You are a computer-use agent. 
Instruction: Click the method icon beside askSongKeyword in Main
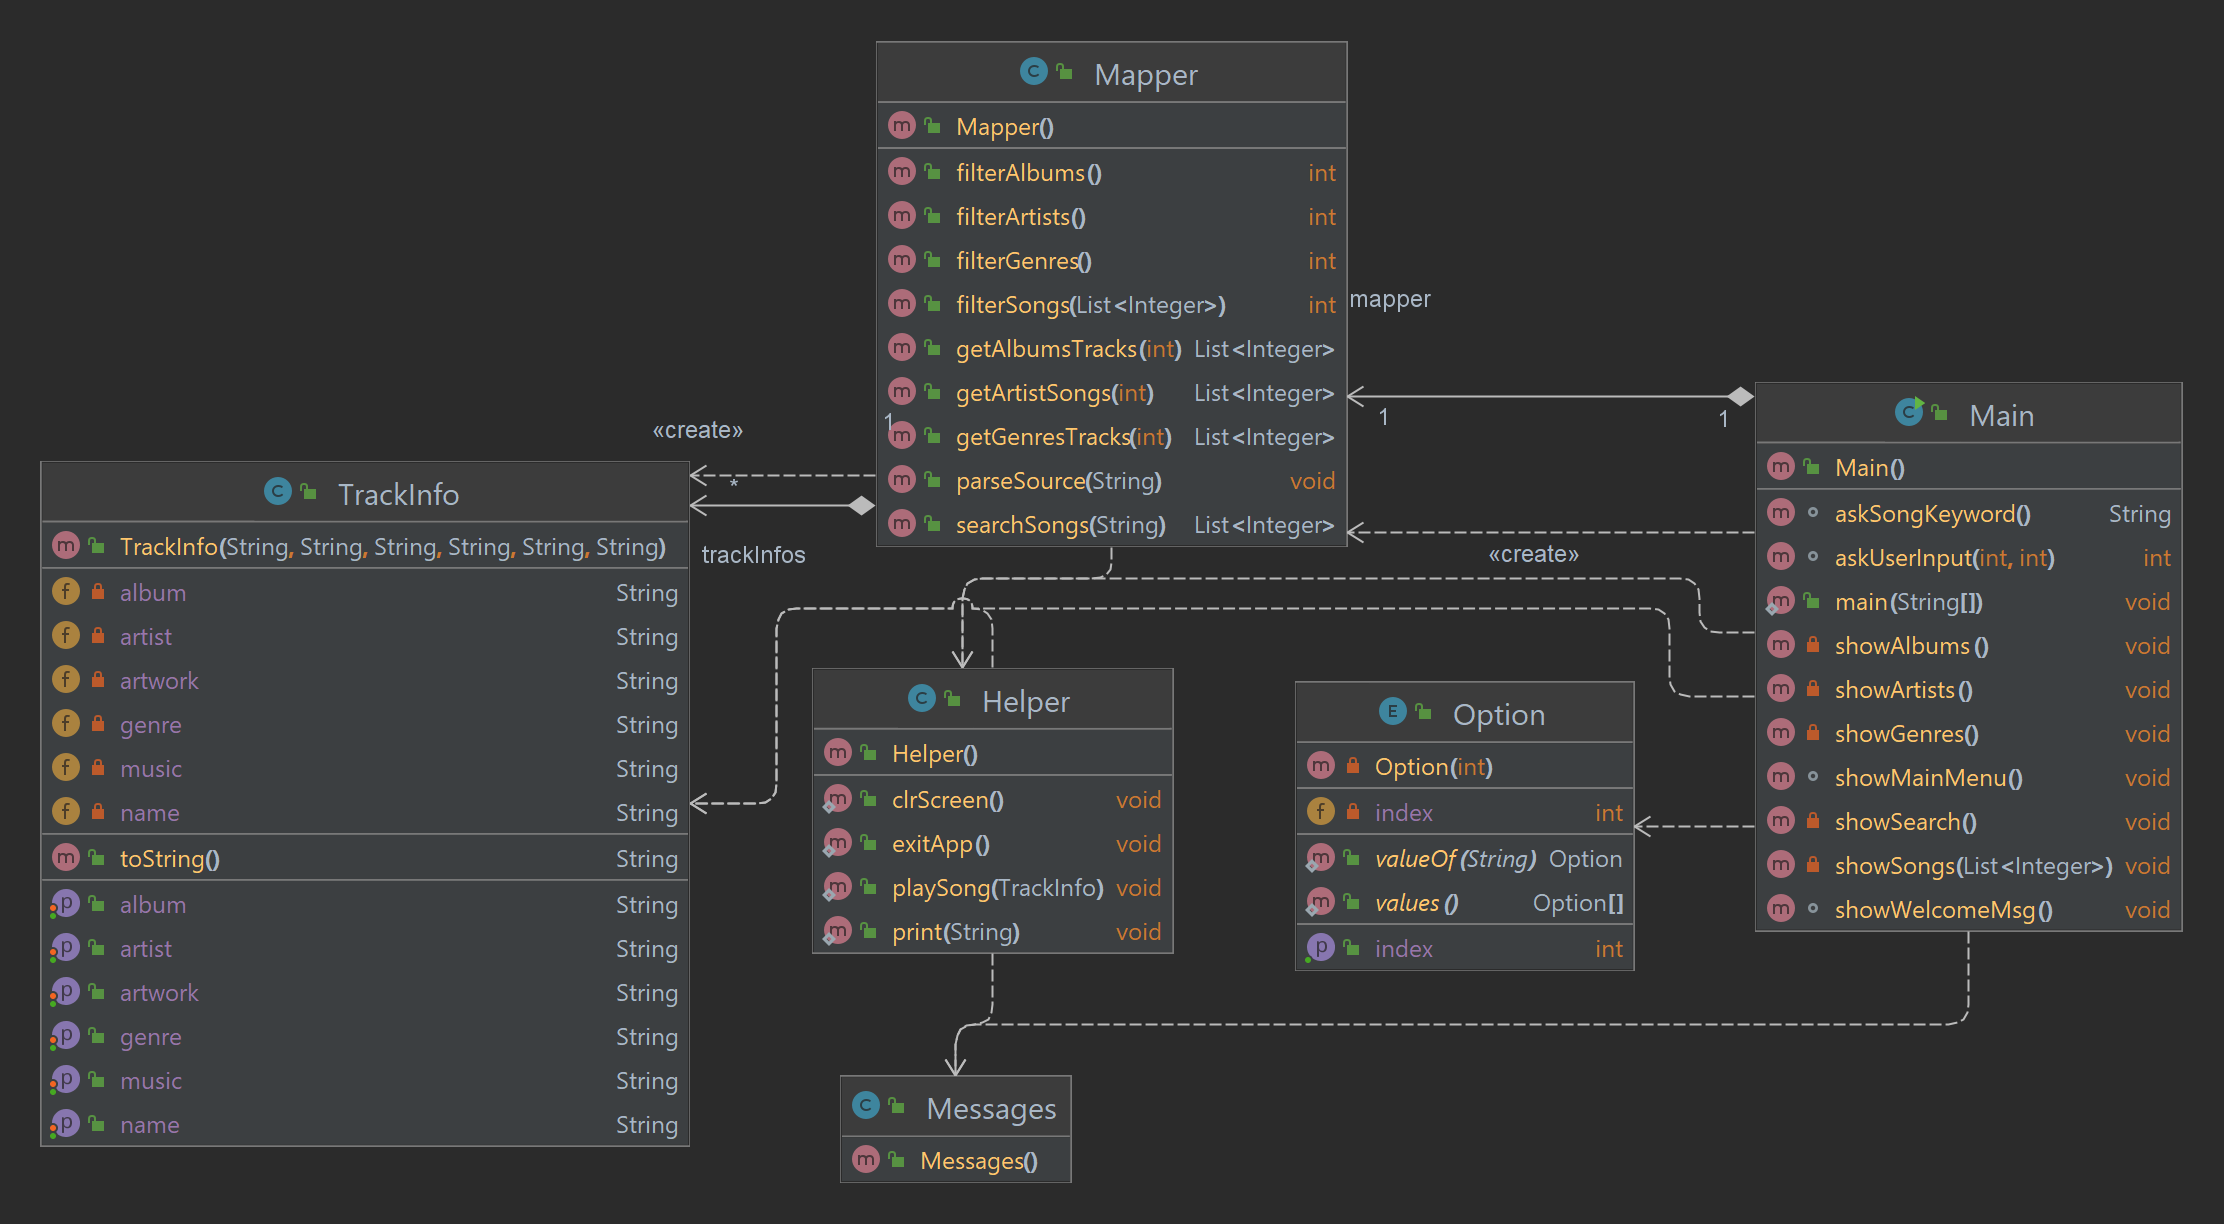coord(1781,513)
